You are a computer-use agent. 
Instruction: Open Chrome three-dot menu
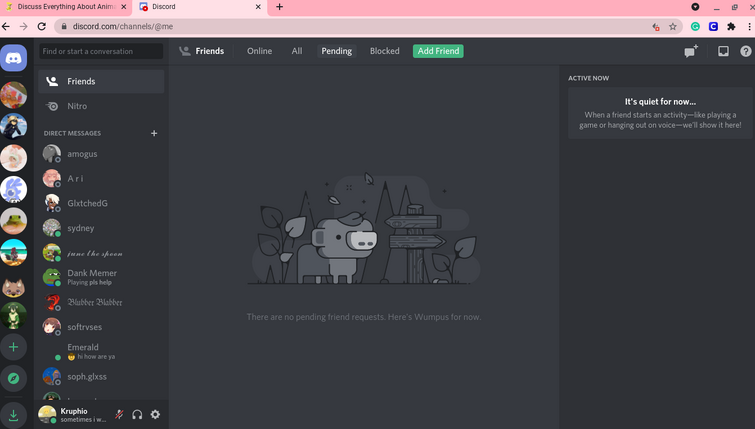point(749,26)
